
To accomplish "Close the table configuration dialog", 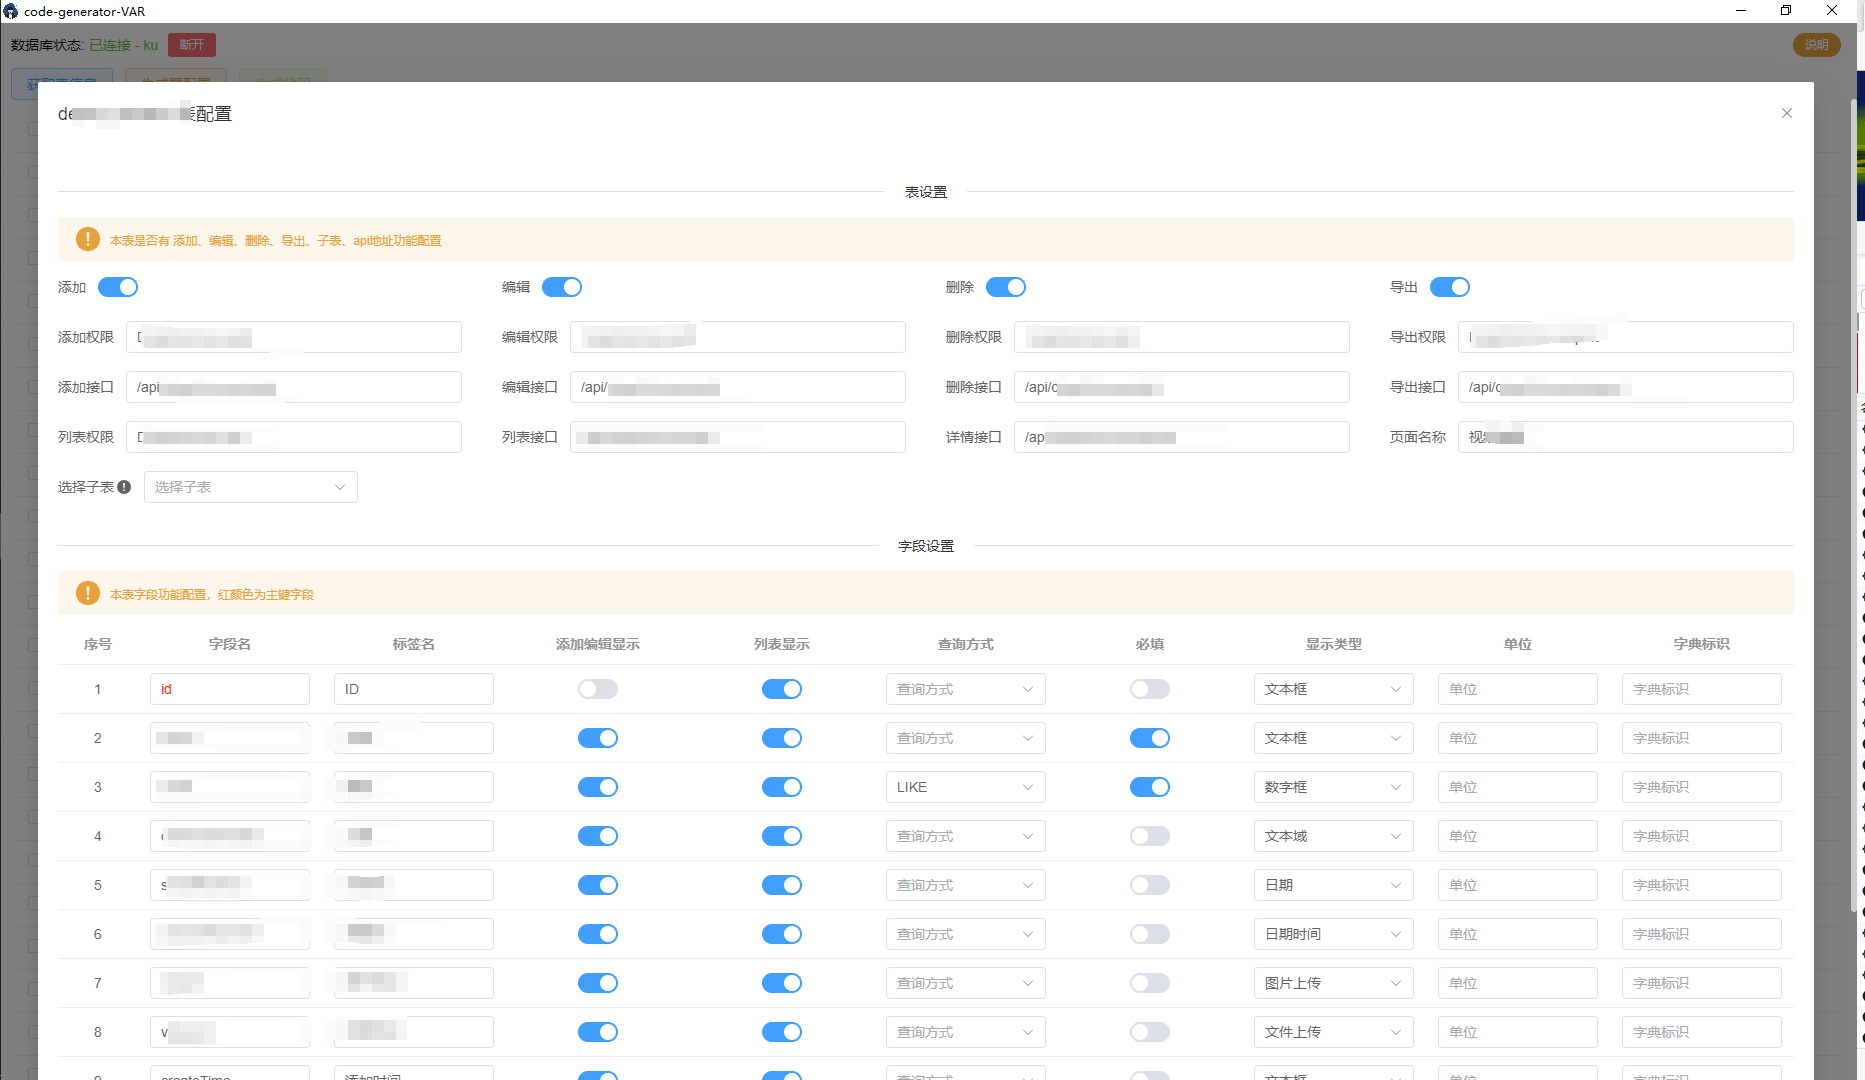I will tap(1786, 113).
